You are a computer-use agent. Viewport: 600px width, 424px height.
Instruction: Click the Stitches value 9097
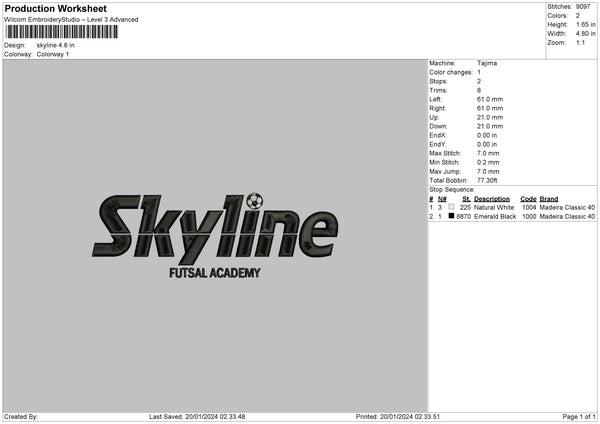[x=583, y=7]
